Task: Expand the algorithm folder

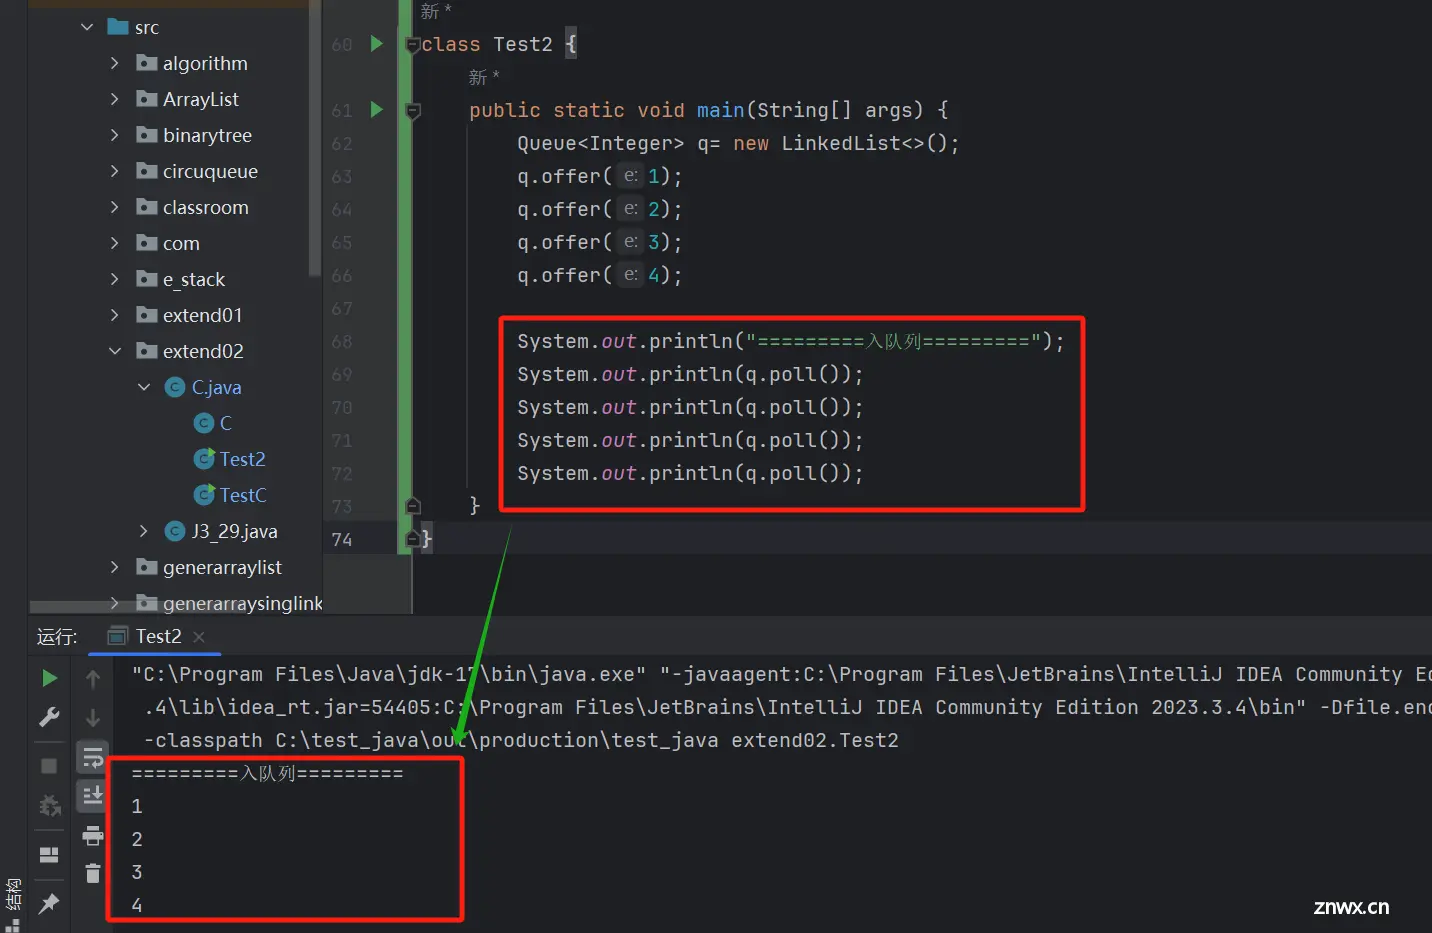Action: (x=114, y=63)
